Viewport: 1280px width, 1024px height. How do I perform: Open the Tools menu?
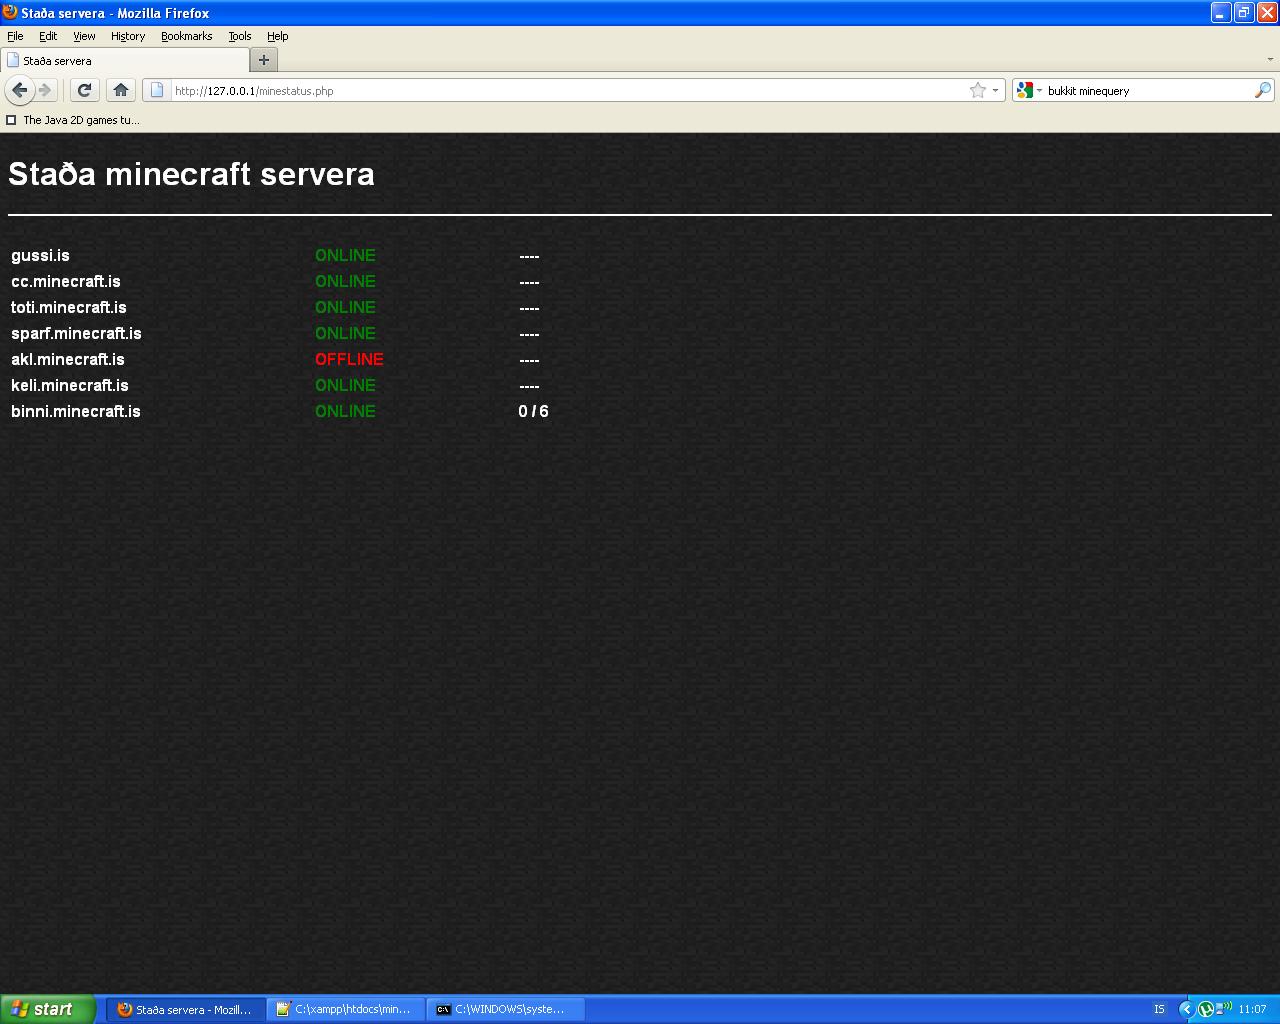[239, 36]
